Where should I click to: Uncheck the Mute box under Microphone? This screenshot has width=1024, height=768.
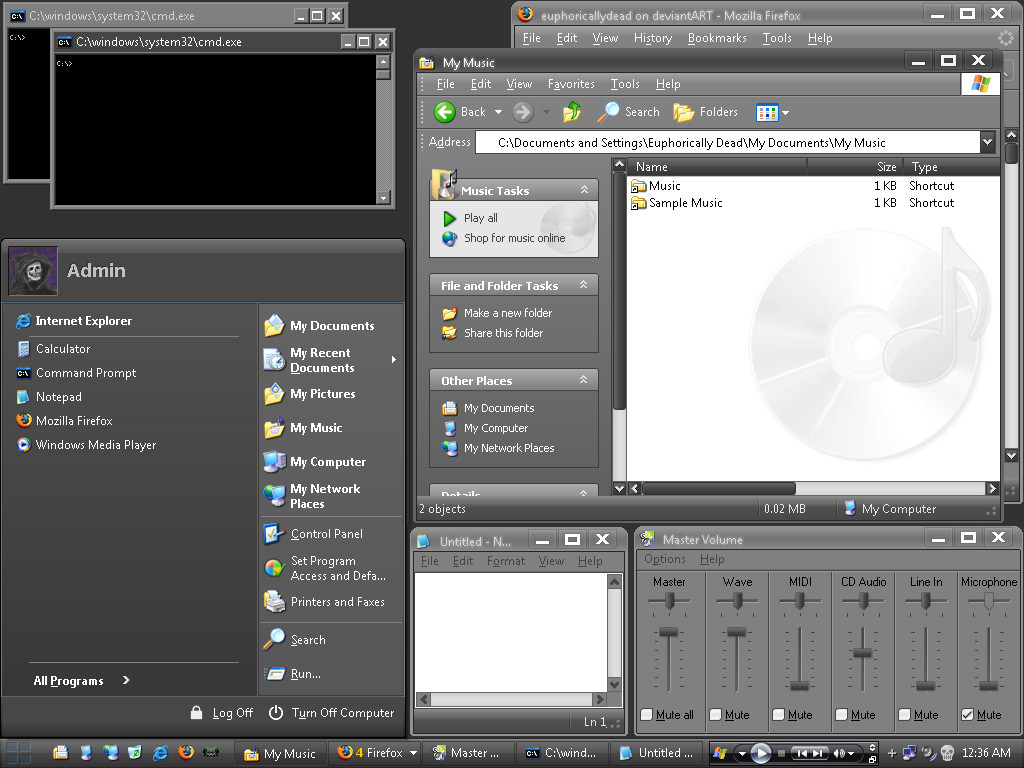pos(967,715)
